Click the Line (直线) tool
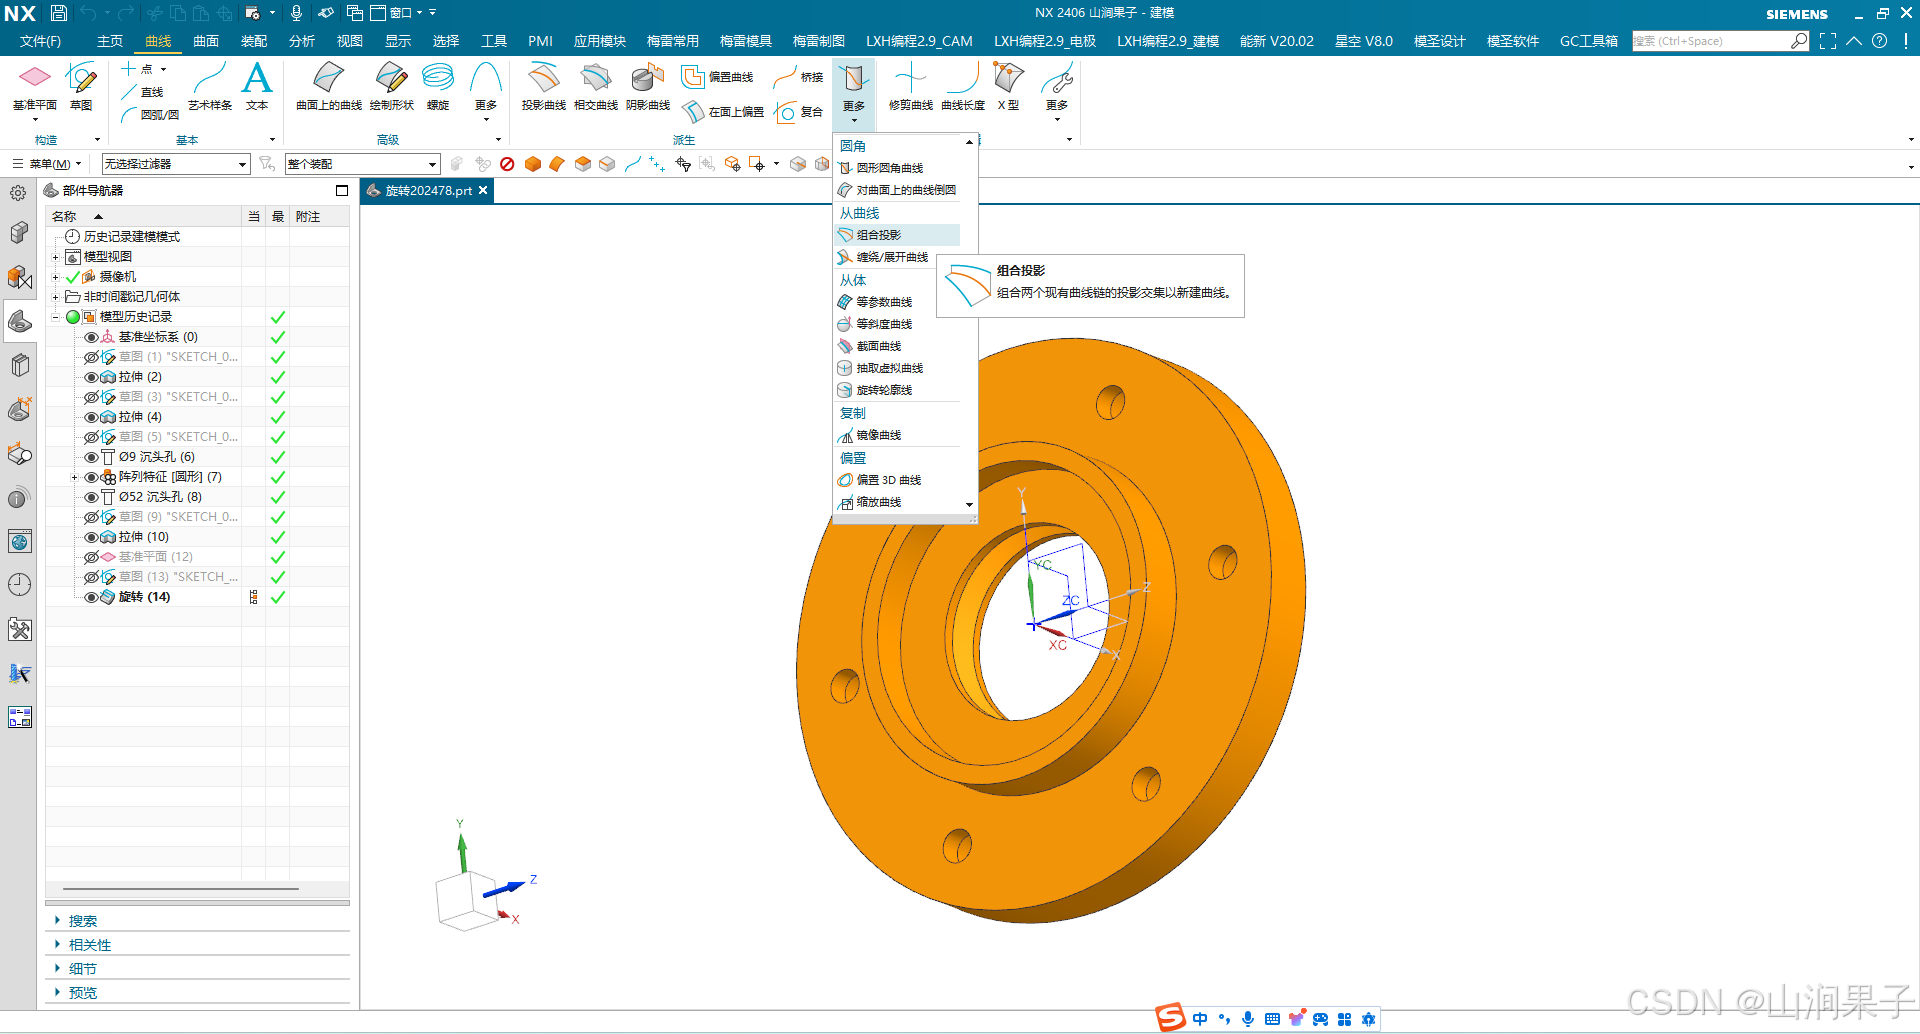This screenshot has height=1034, width=1920. 142,92
